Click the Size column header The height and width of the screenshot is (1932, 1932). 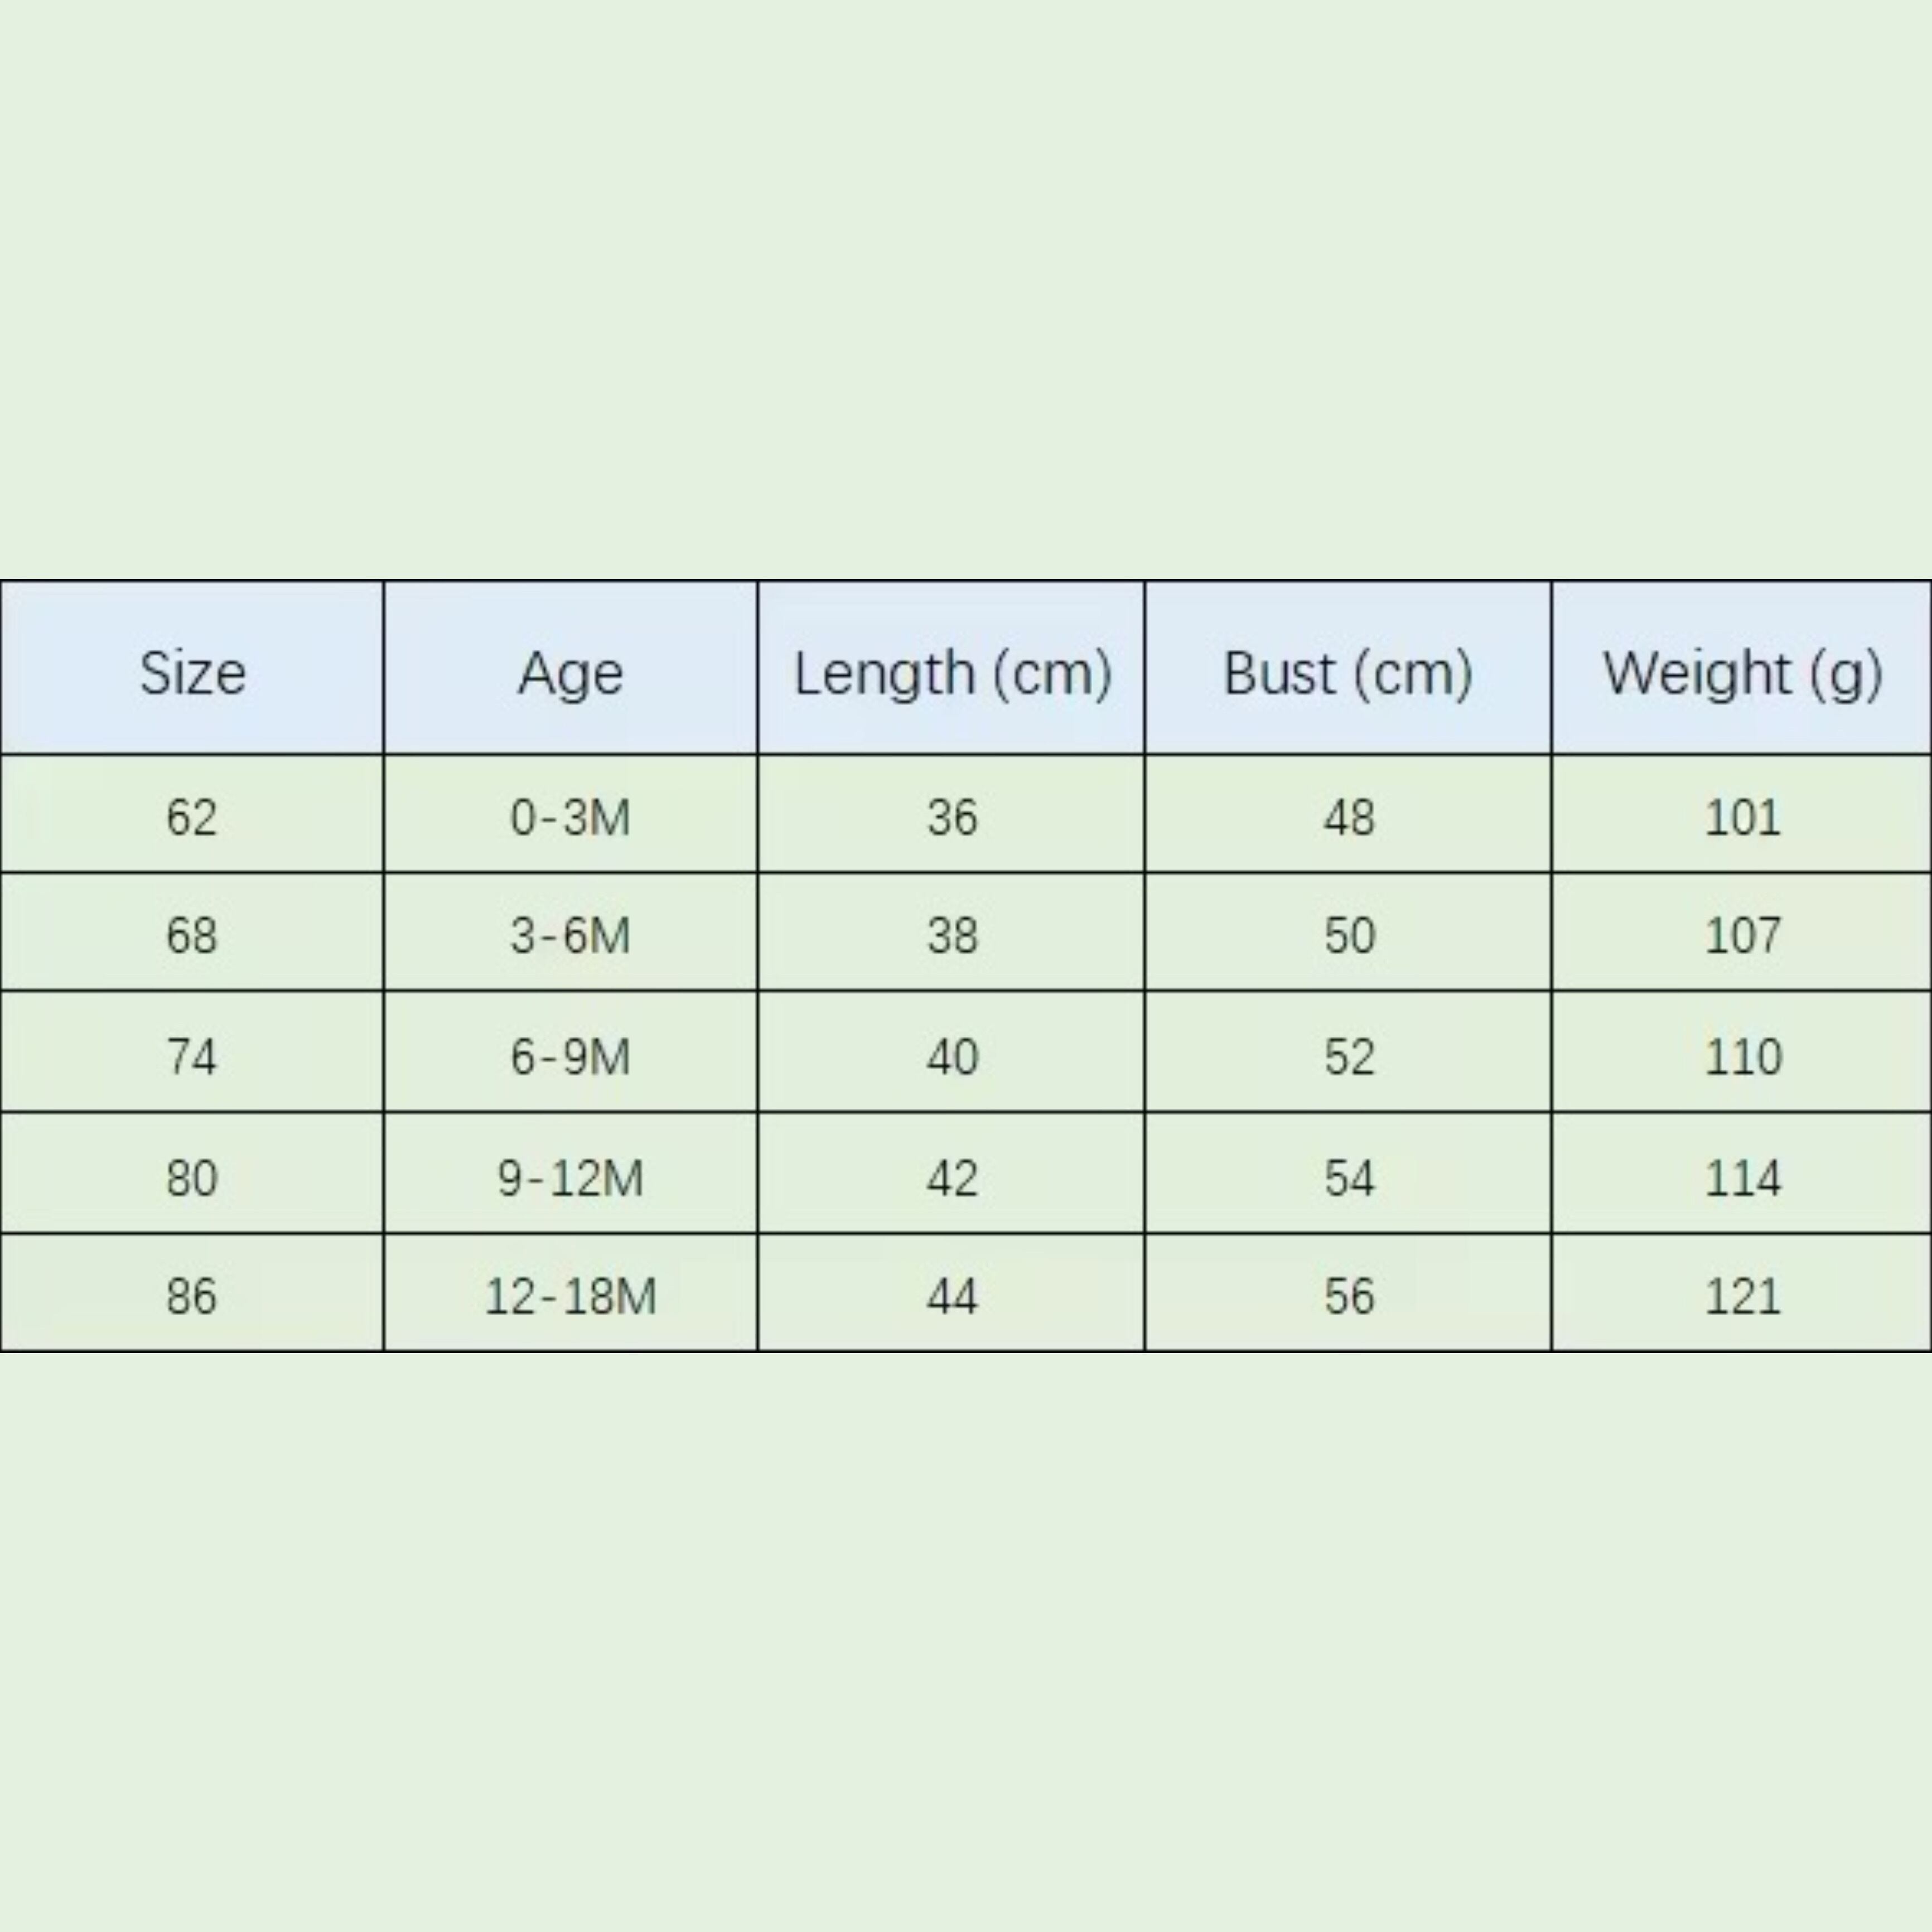click(192, 672)
